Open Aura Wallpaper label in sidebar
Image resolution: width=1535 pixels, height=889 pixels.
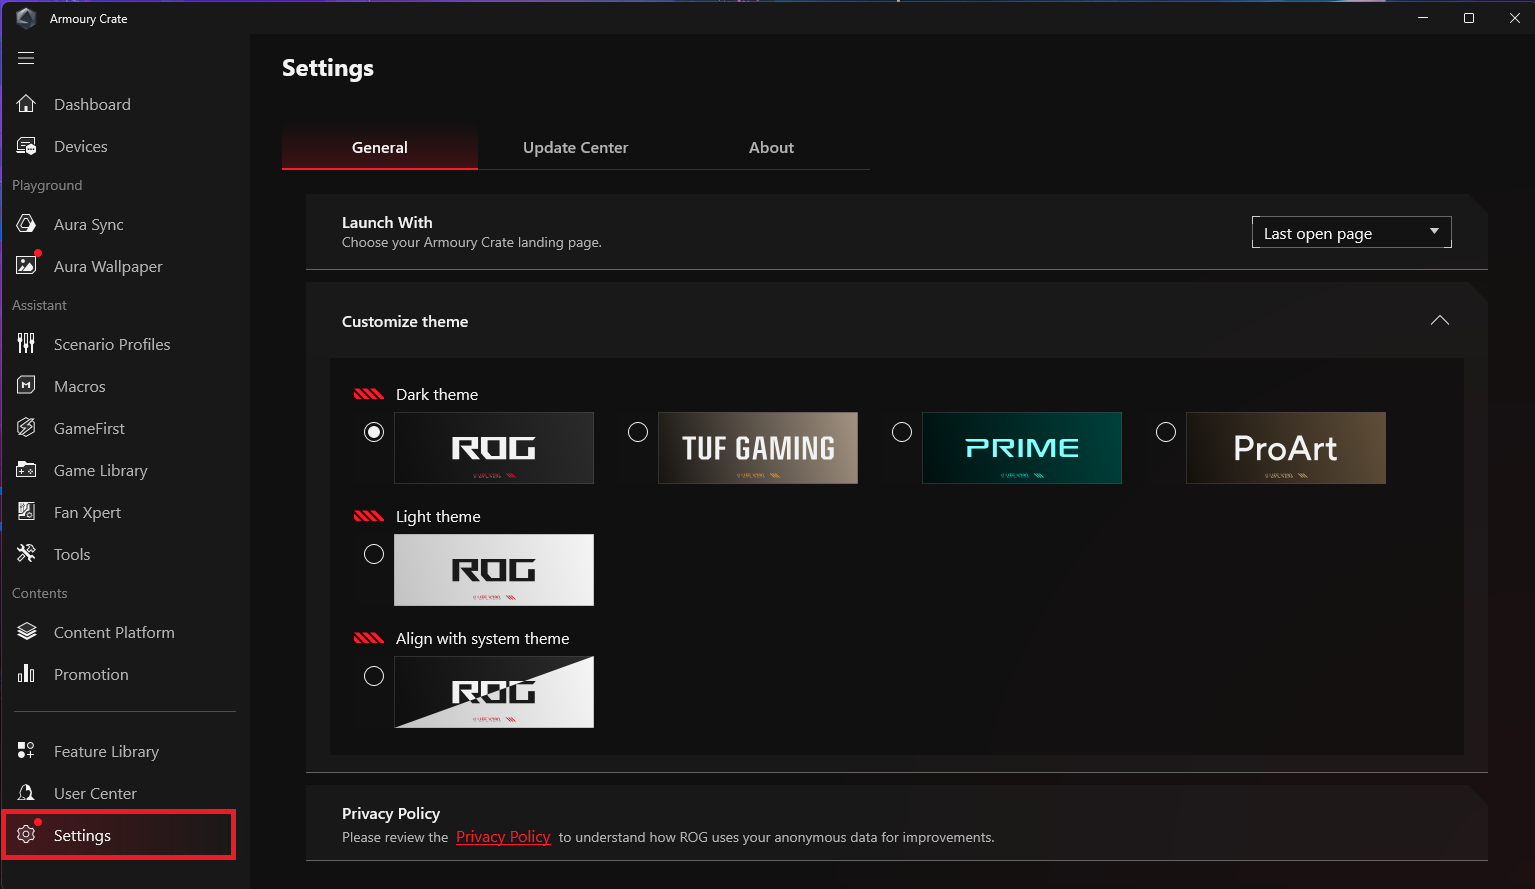(x=108, y=267)
